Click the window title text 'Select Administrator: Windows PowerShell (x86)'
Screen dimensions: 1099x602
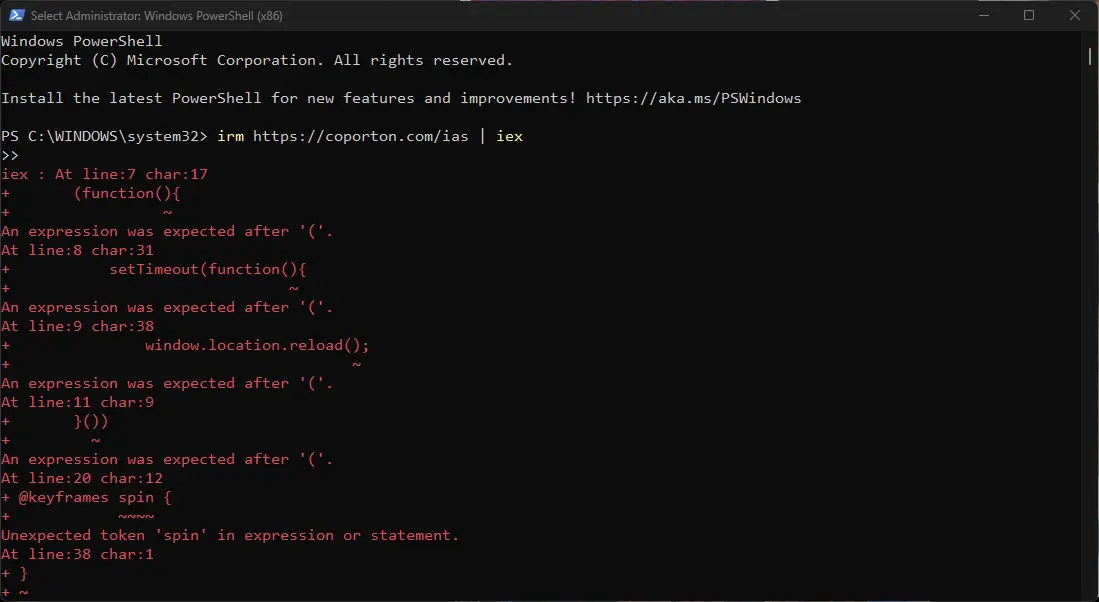[x=156, y=15]
